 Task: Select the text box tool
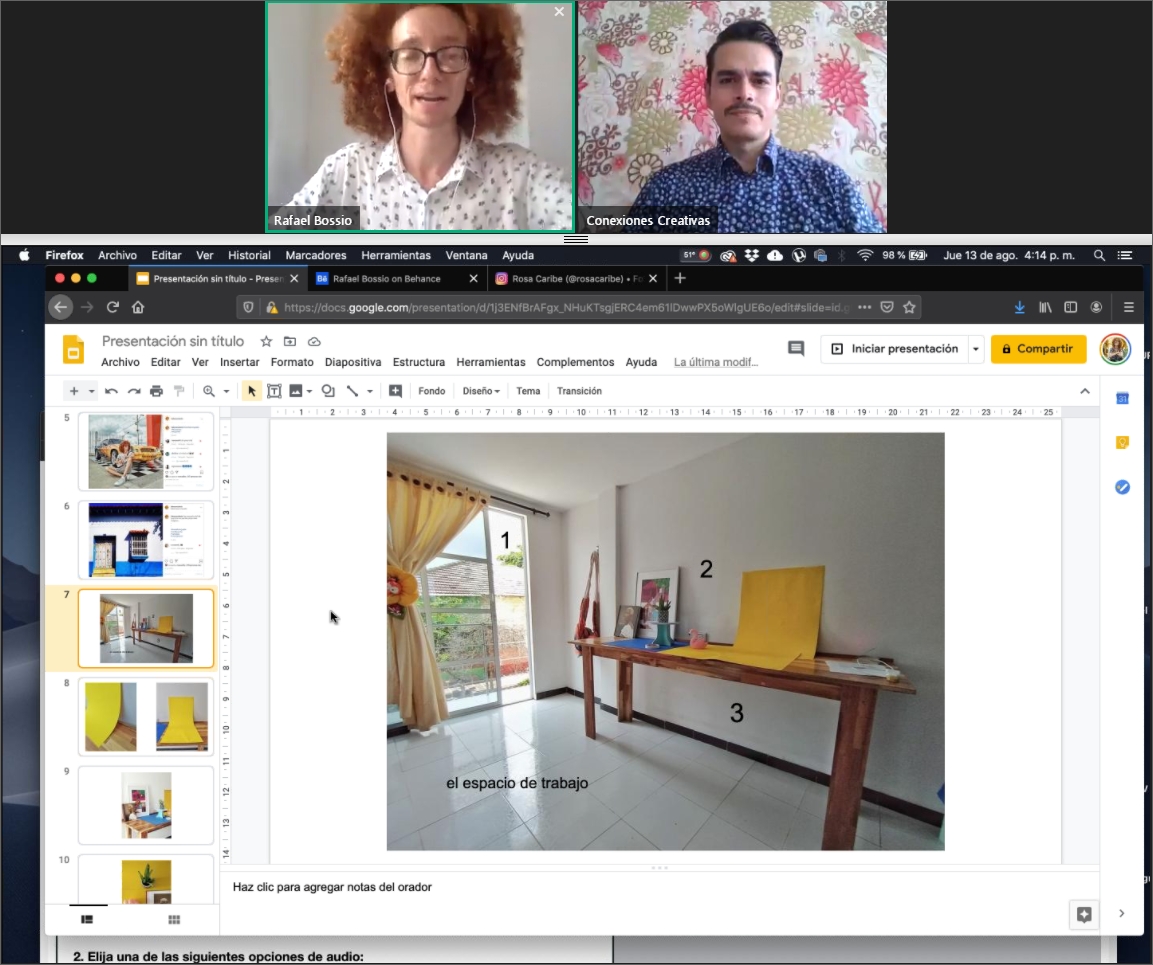[273, 391]
